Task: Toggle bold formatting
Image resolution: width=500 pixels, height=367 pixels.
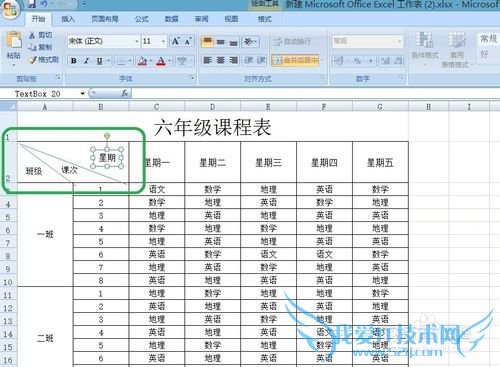Action: (74, 61)
